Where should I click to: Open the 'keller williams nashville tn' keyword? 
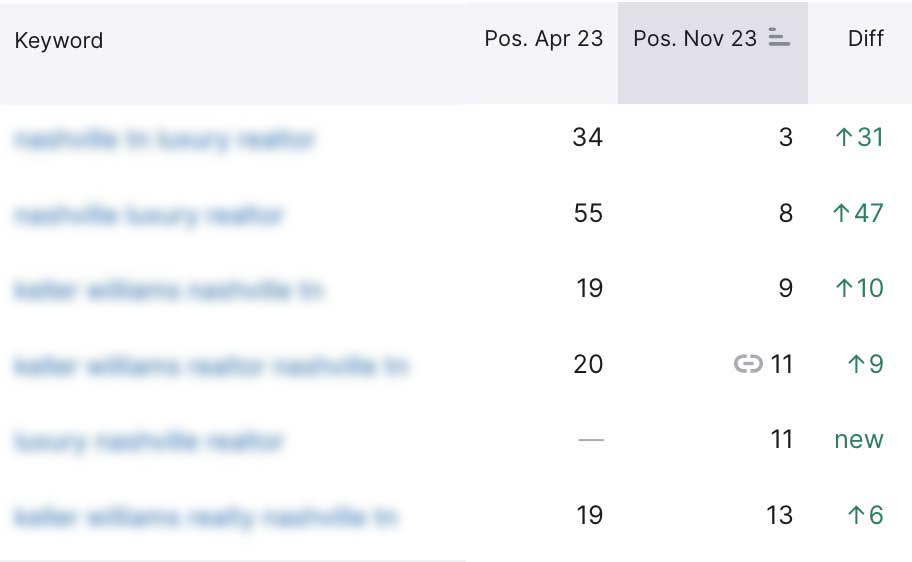pos(169,291)
